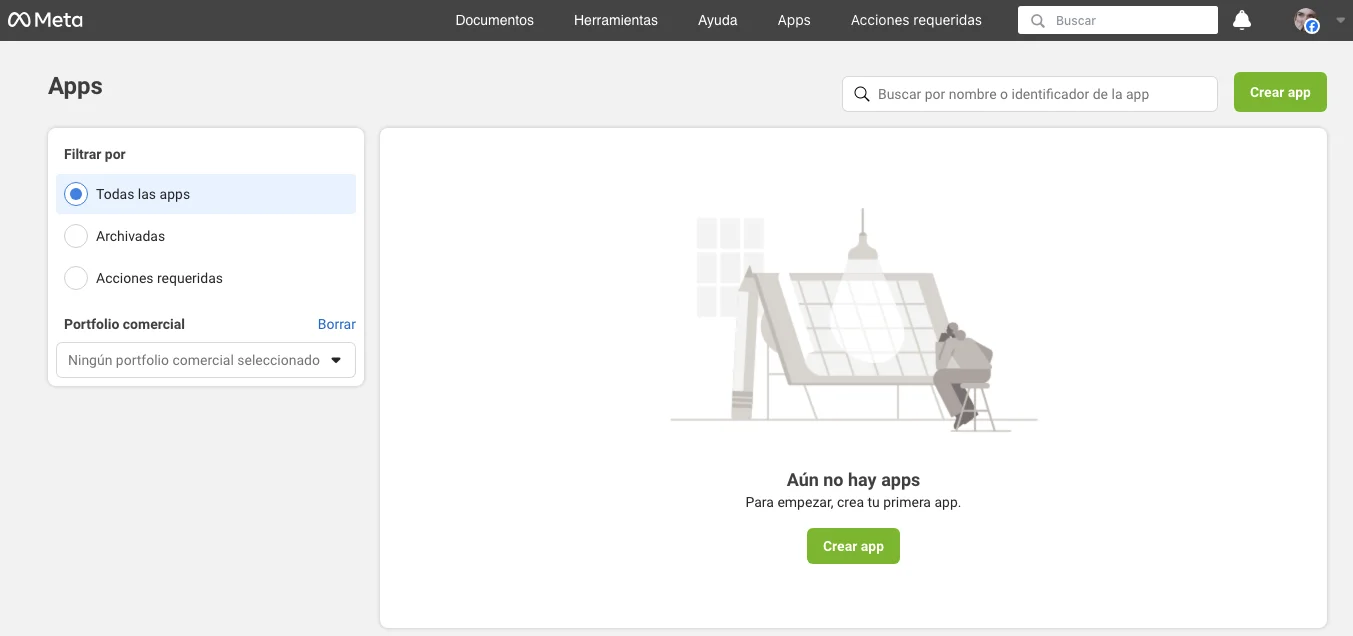
Task: Click the Borrar link
Action: click(337, 324)
